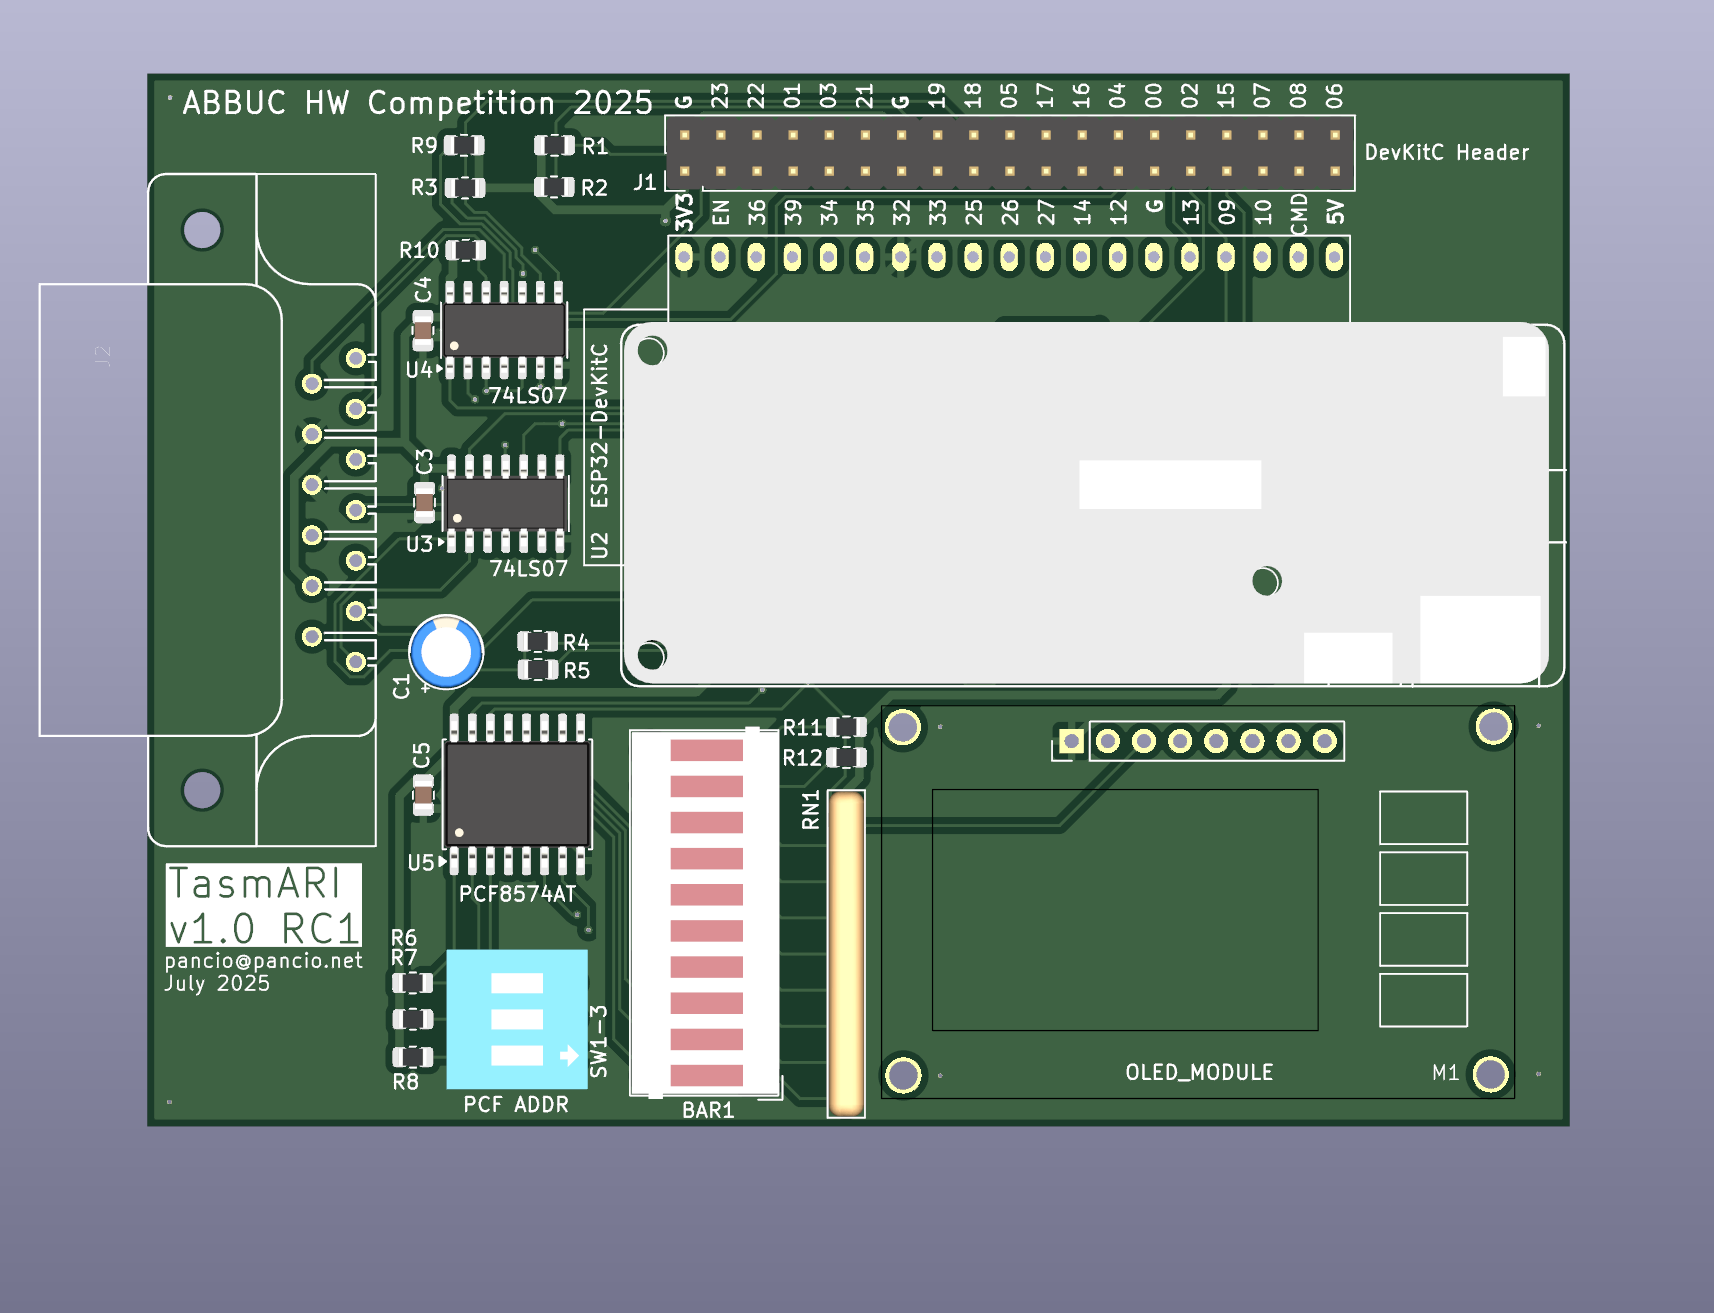Click the OLED_MODULE display rectangle
Viewport: 1714px width, 1313px height.
pos(1124,909)
